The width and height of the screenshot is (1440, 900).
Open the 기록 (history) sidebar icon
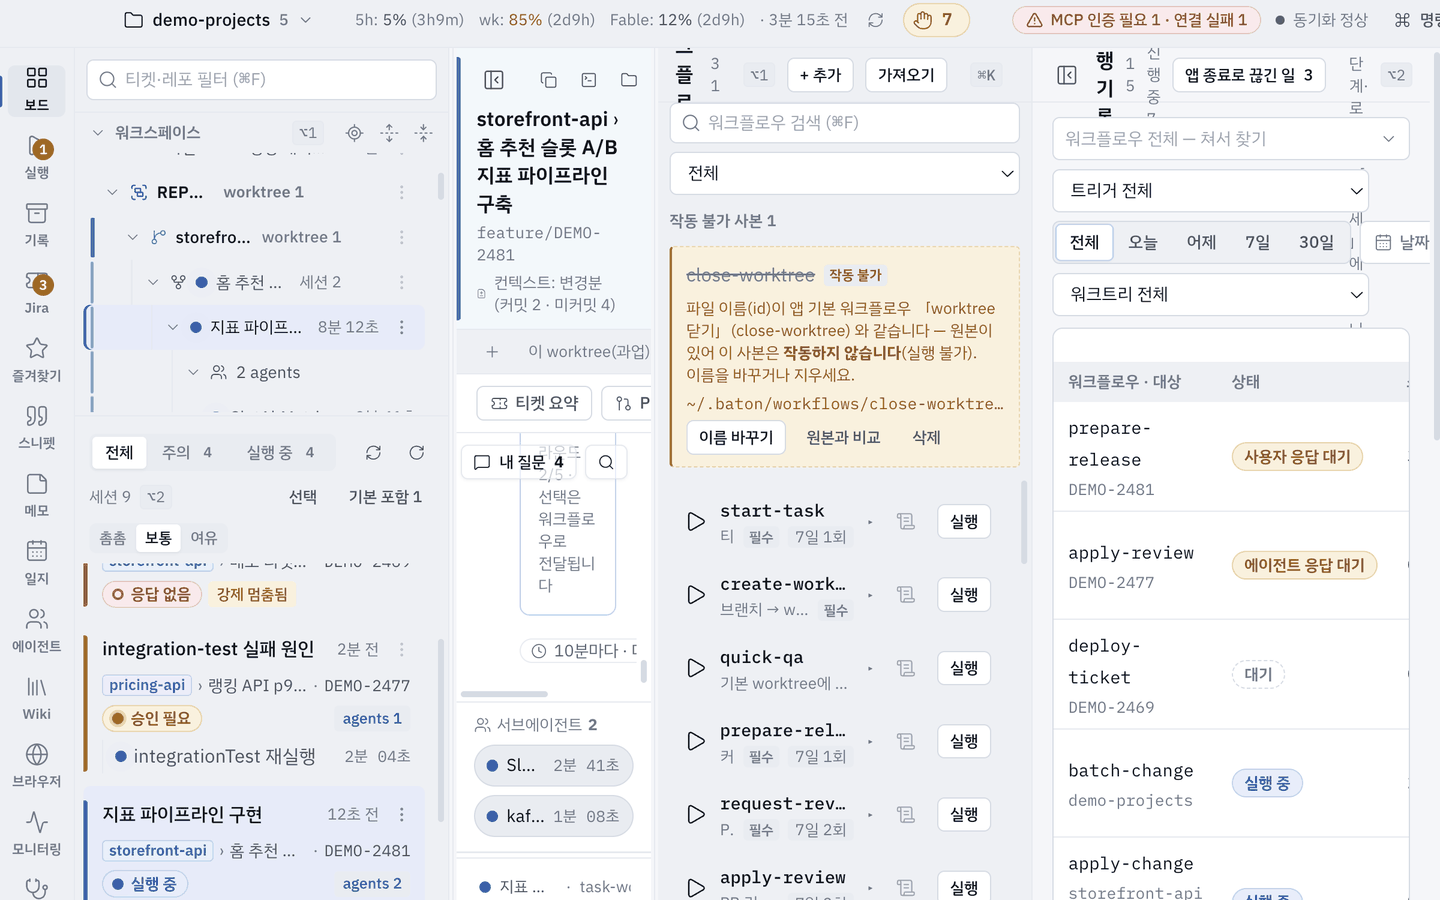point(37,225)
